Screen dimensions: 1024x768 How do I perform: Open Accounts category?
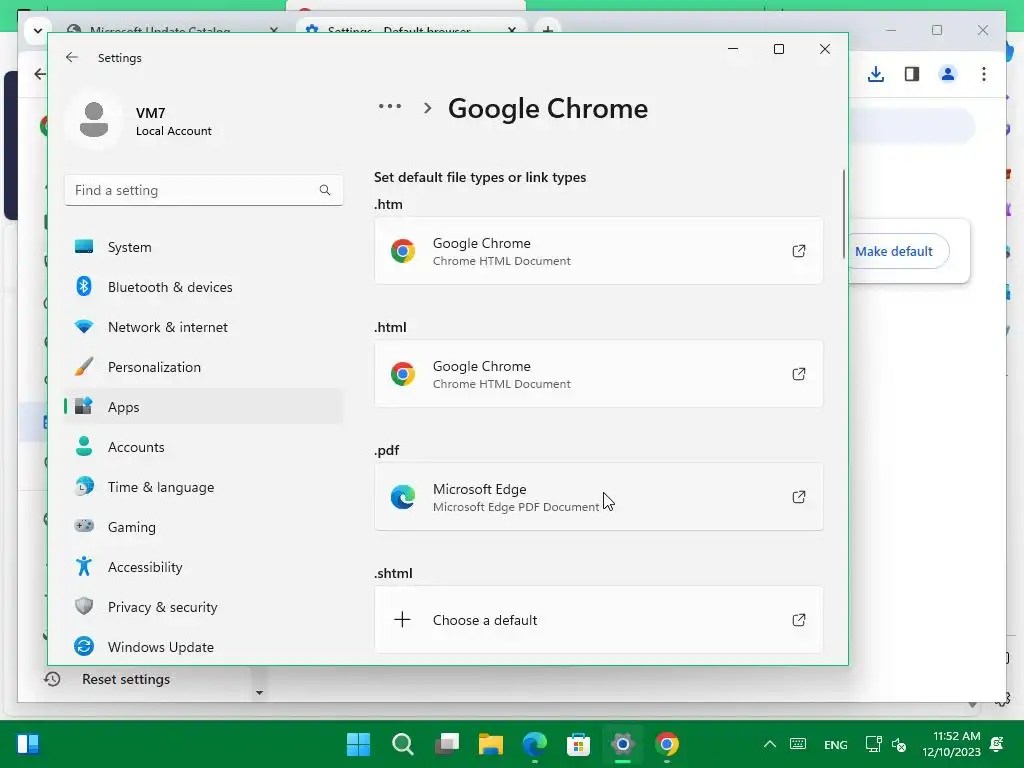204,447
